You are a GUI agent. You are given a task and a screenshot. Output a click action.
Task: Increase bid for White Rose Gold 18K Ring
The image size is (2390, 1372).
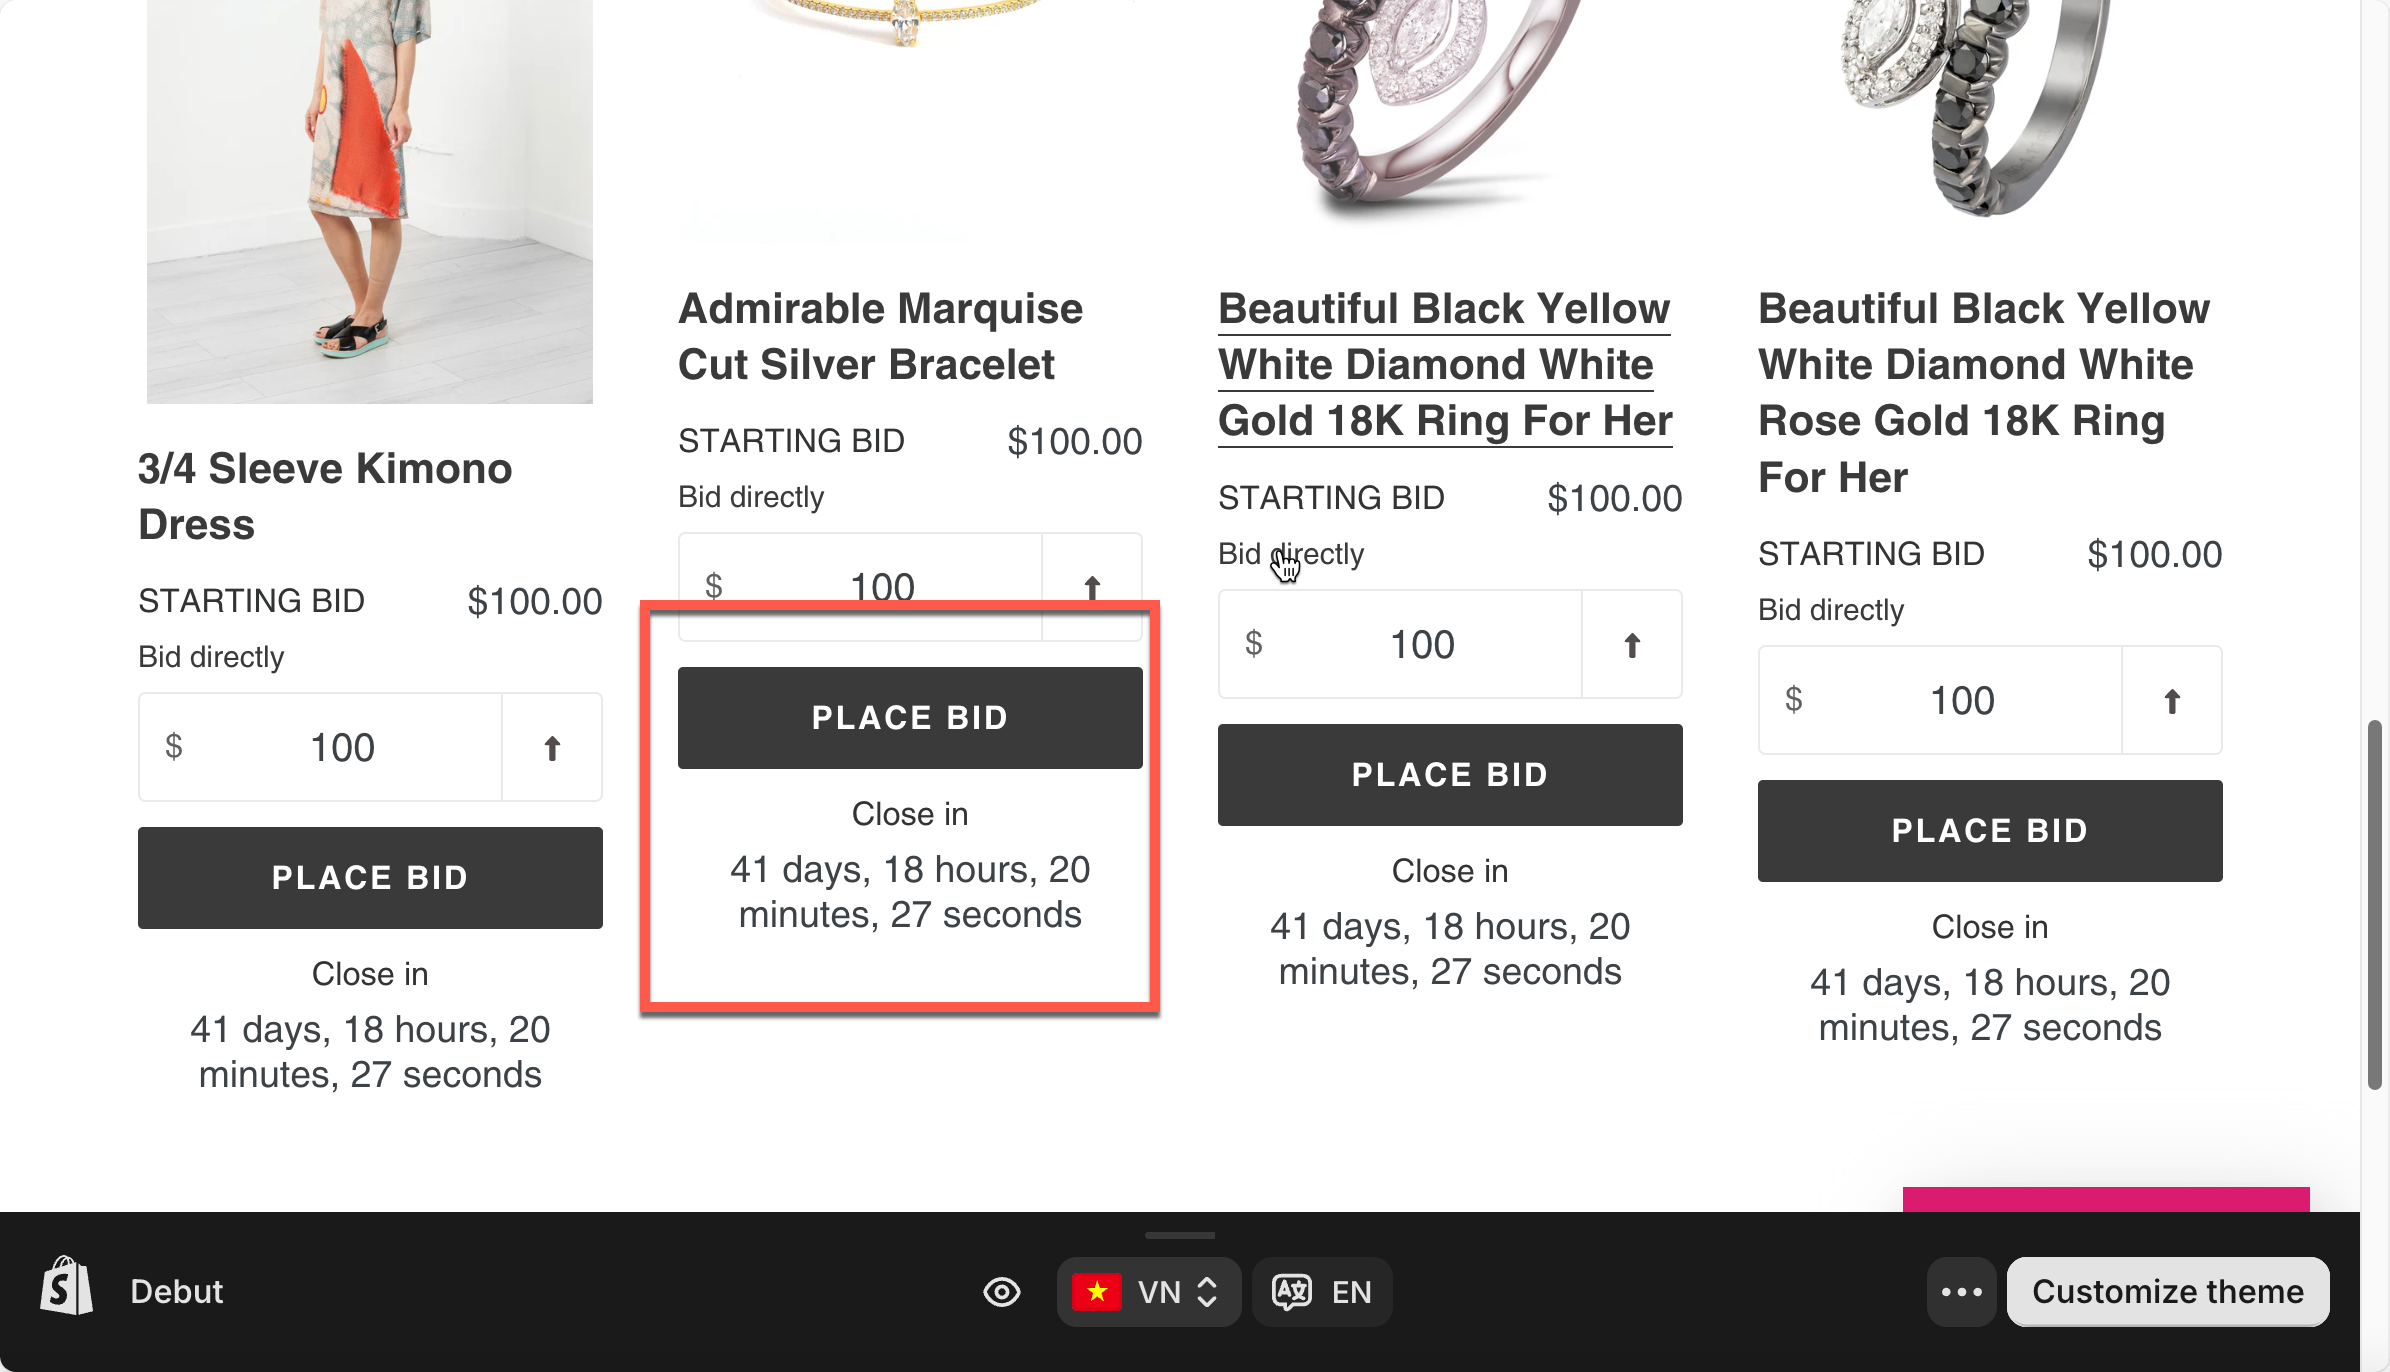click(x=2171, y=701)
